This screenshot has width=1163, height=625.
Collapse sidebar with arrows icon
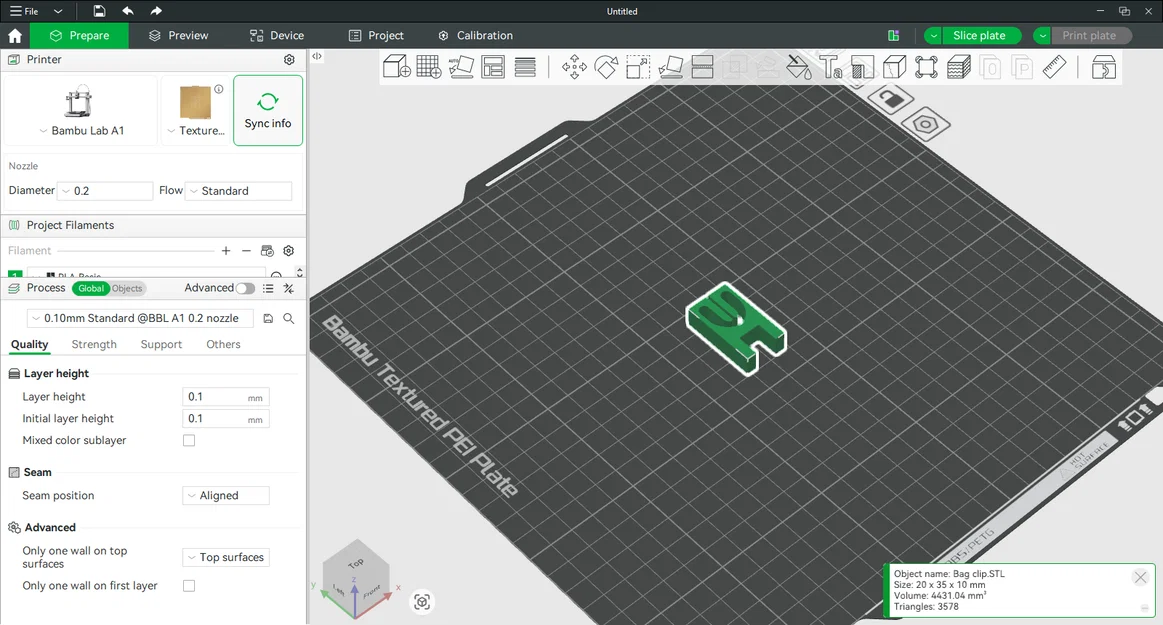317,56
